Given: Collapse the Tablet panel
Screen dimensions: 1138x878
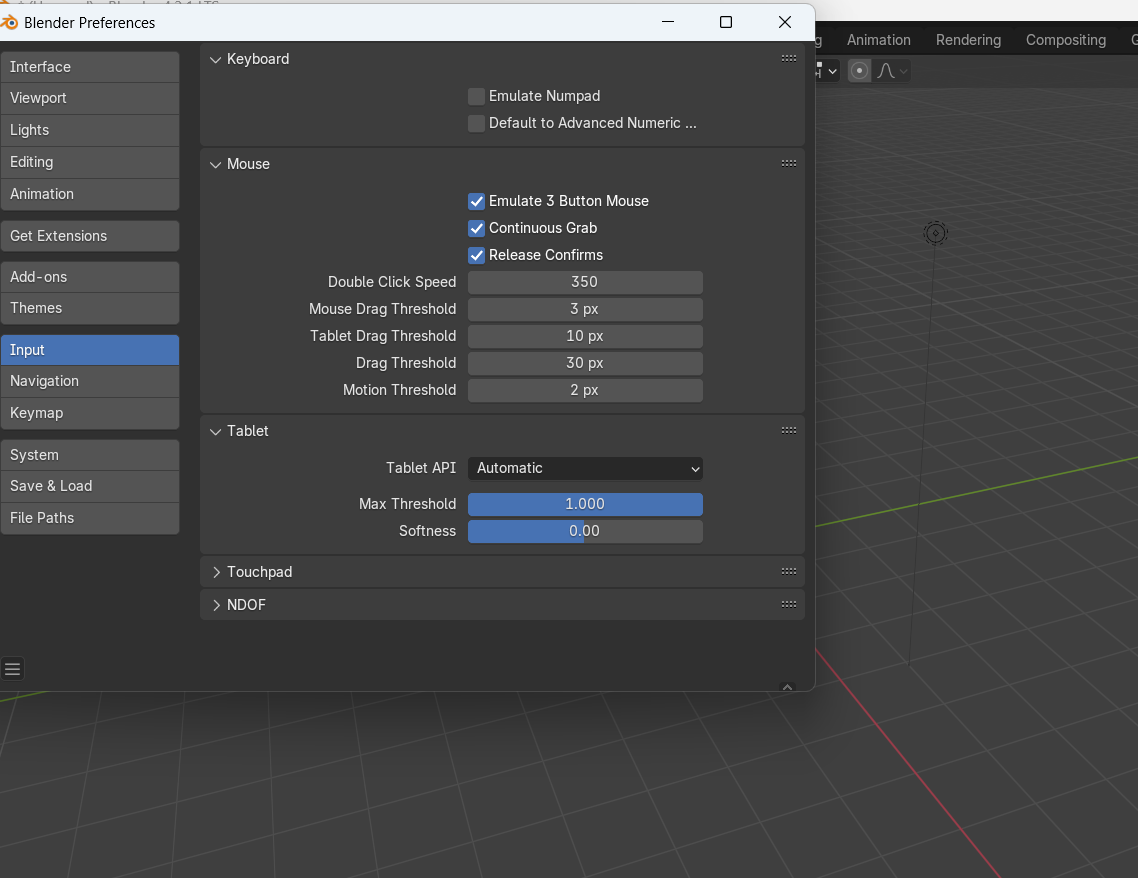Looking at the screenshot, I should tap(216, 432).
